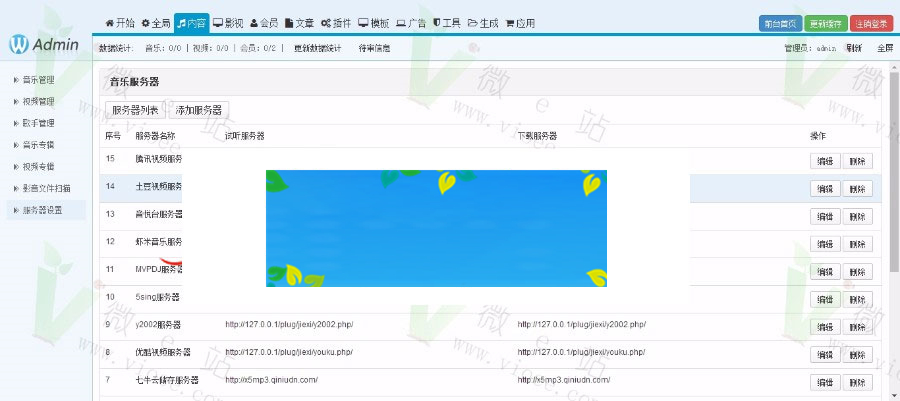Click the 文章 document icon
The image size is (900, 401).
pyautogui.click(x=290, y=23)
